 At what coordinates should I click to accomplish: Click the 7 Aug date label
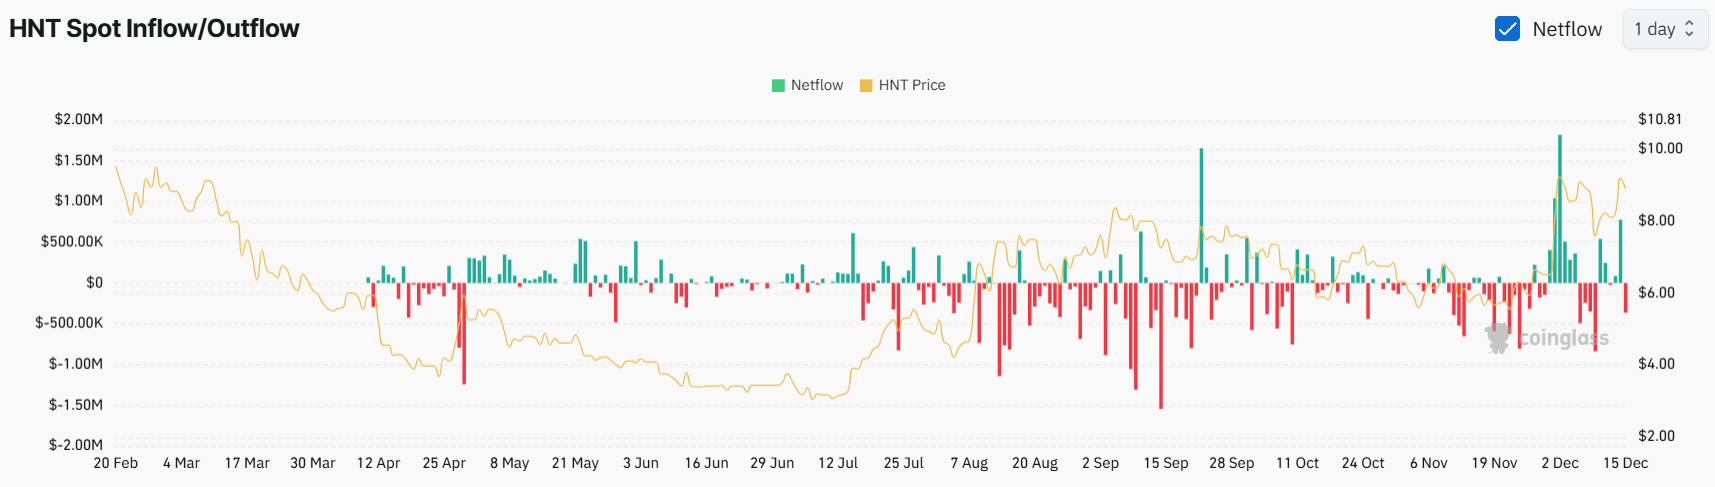click(x=969, y=463)
